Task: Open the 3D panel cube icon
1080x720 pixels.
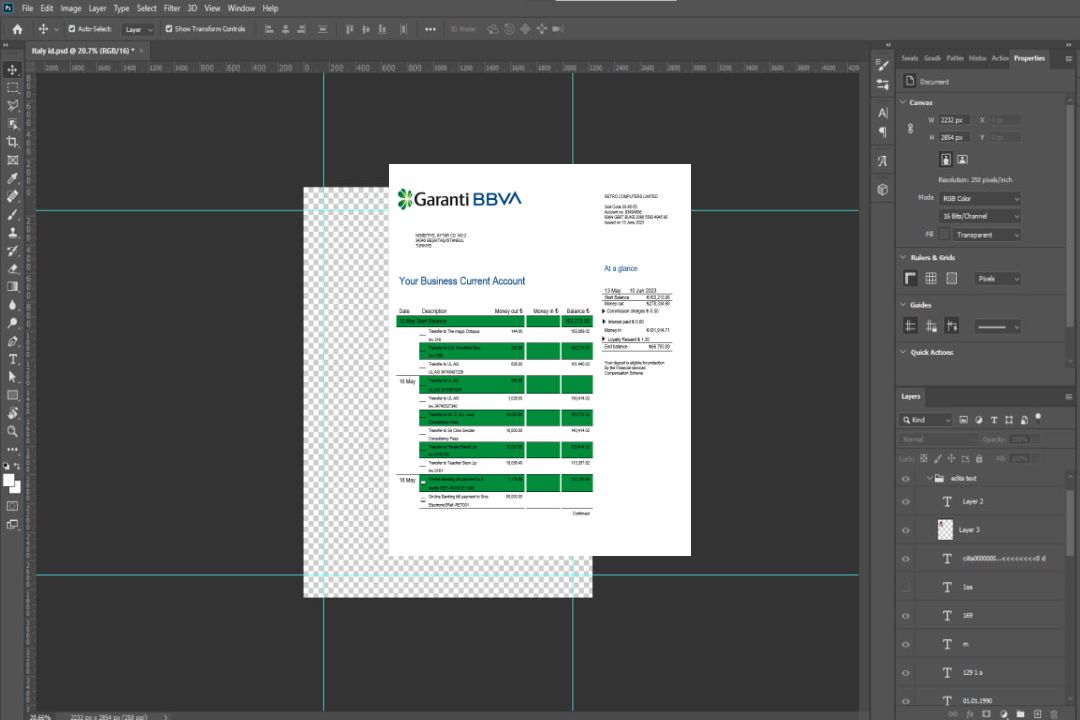Action: coord(882,189)
